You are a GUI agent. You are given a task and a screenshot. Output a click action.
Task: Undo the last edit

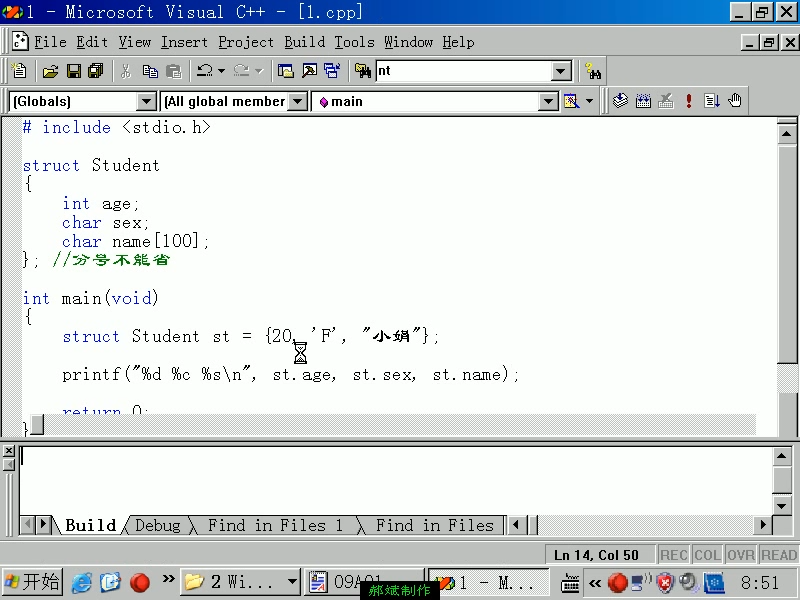pos(205,71)
